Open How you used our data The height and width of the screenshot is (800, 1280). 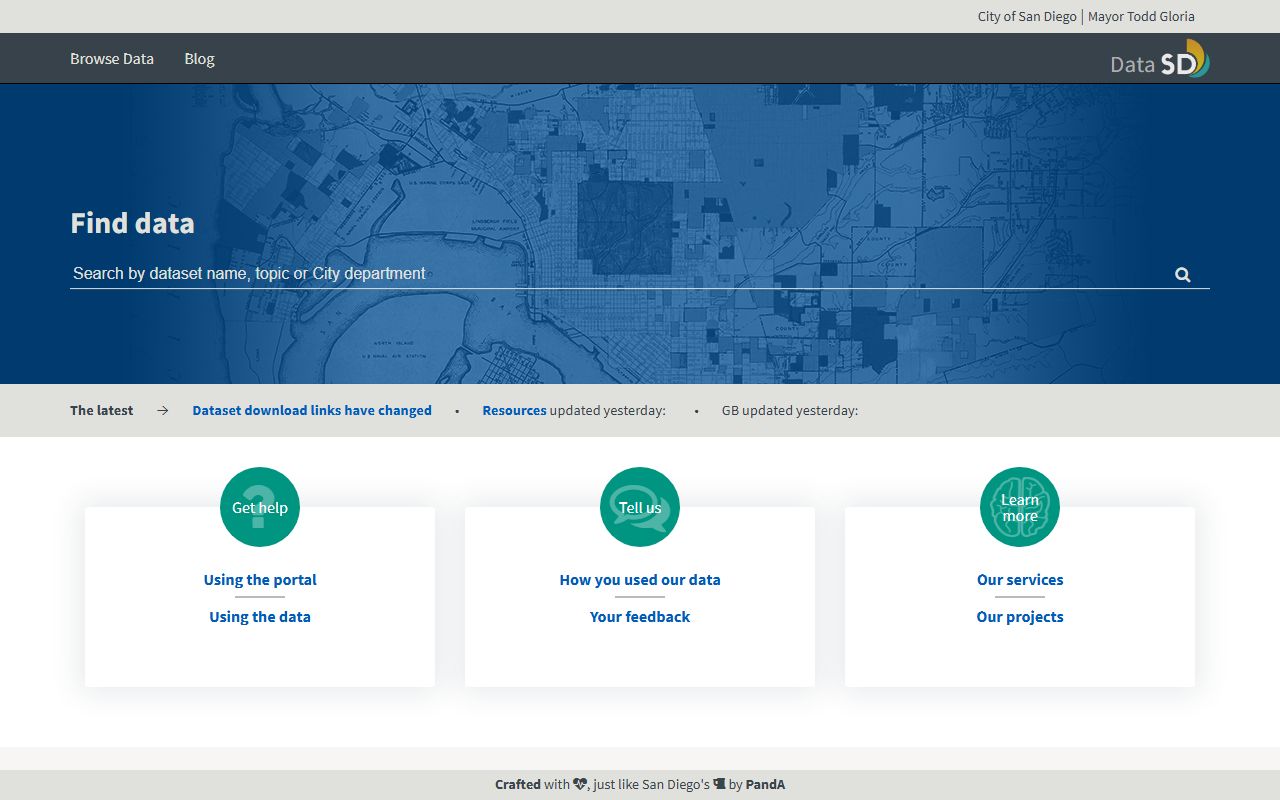(x=640, y=580)
